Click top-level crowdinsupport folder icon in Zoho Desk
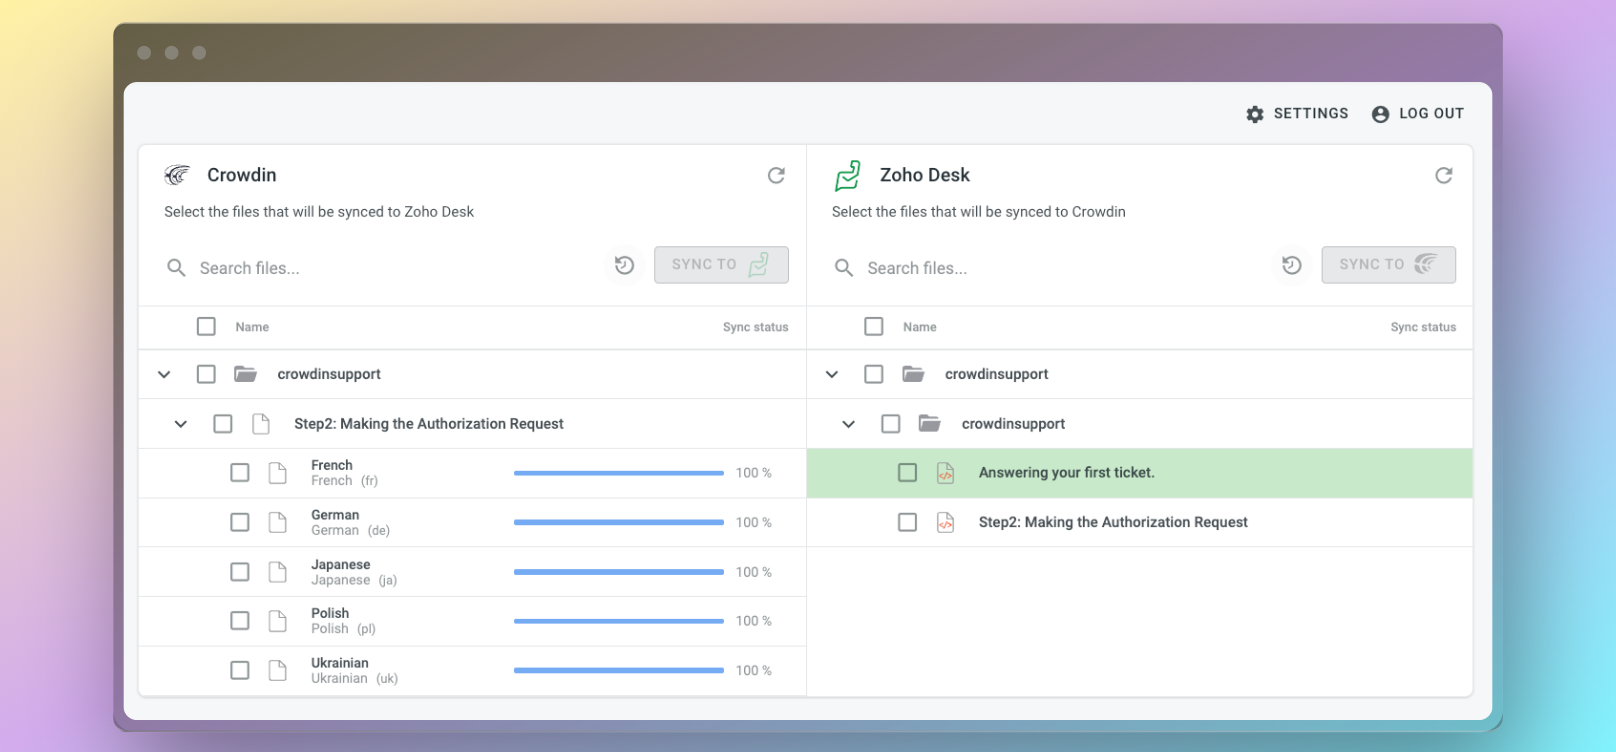The height and width of the screenshot is (752, 1616). 913,374
